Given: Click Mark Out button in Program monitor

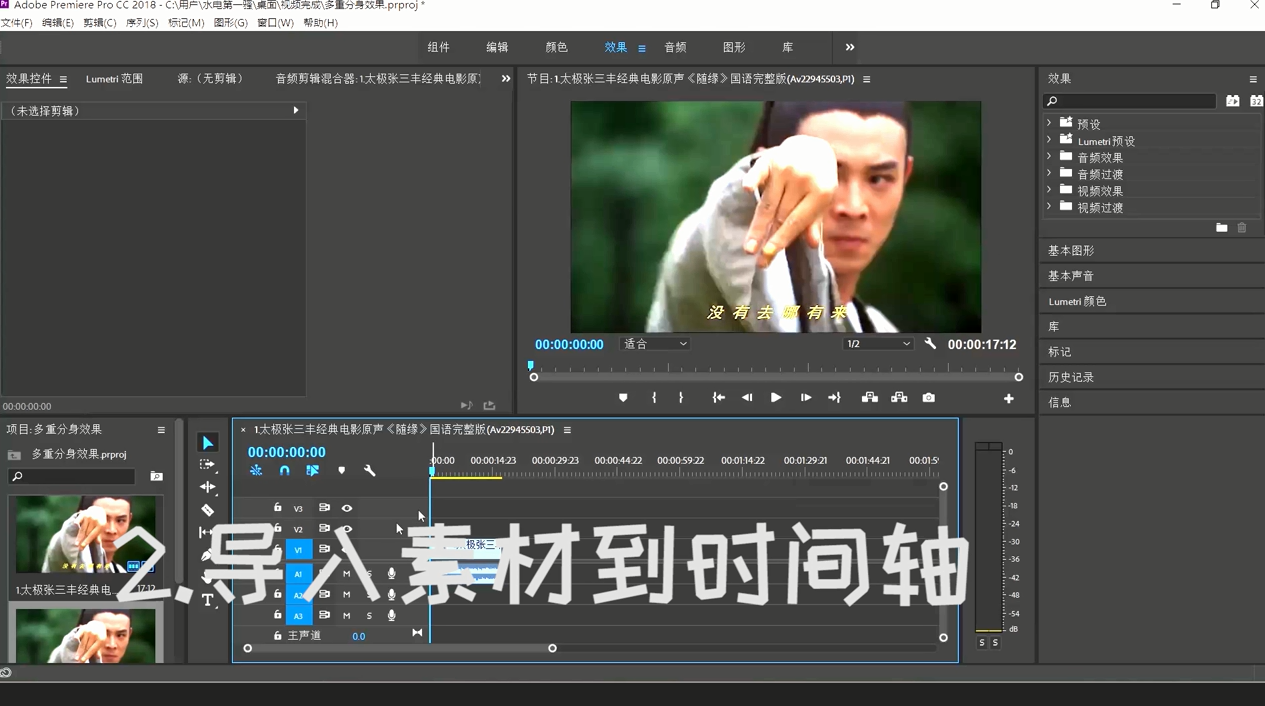Looking at the screenshot, I should coord(681,398).
